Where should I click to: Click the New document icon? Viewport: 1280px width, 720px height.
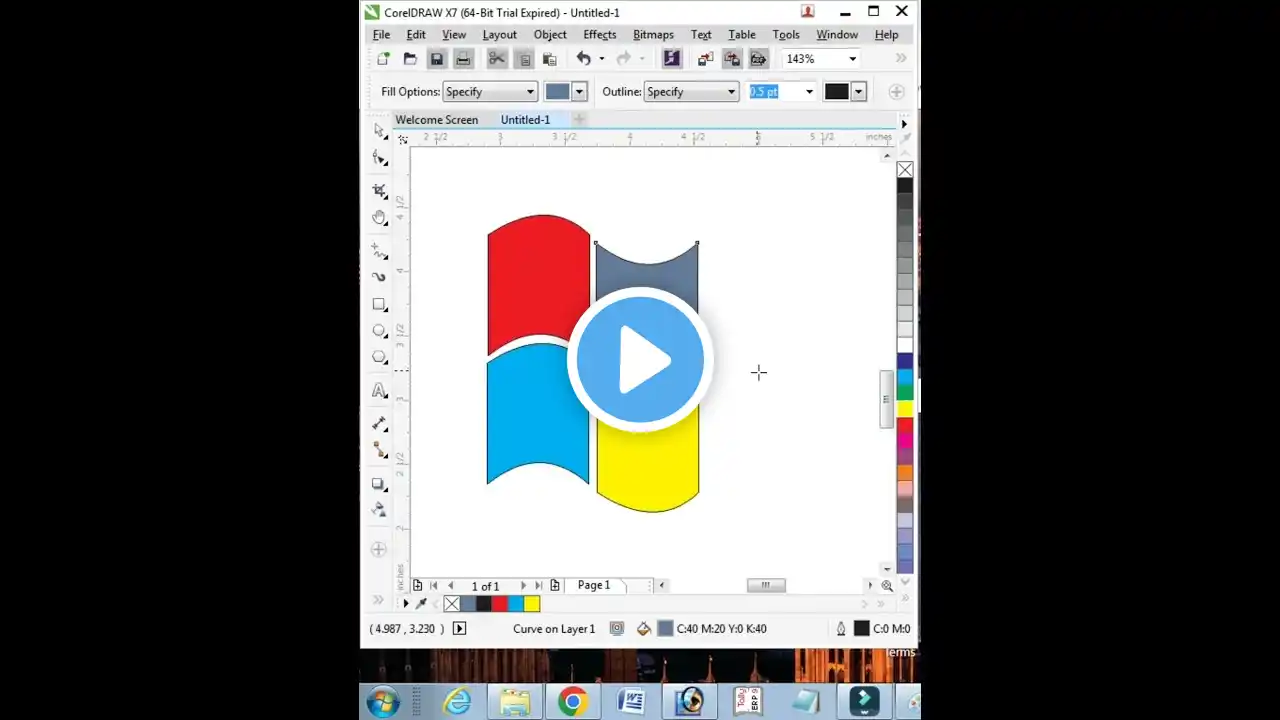[383, 59]
